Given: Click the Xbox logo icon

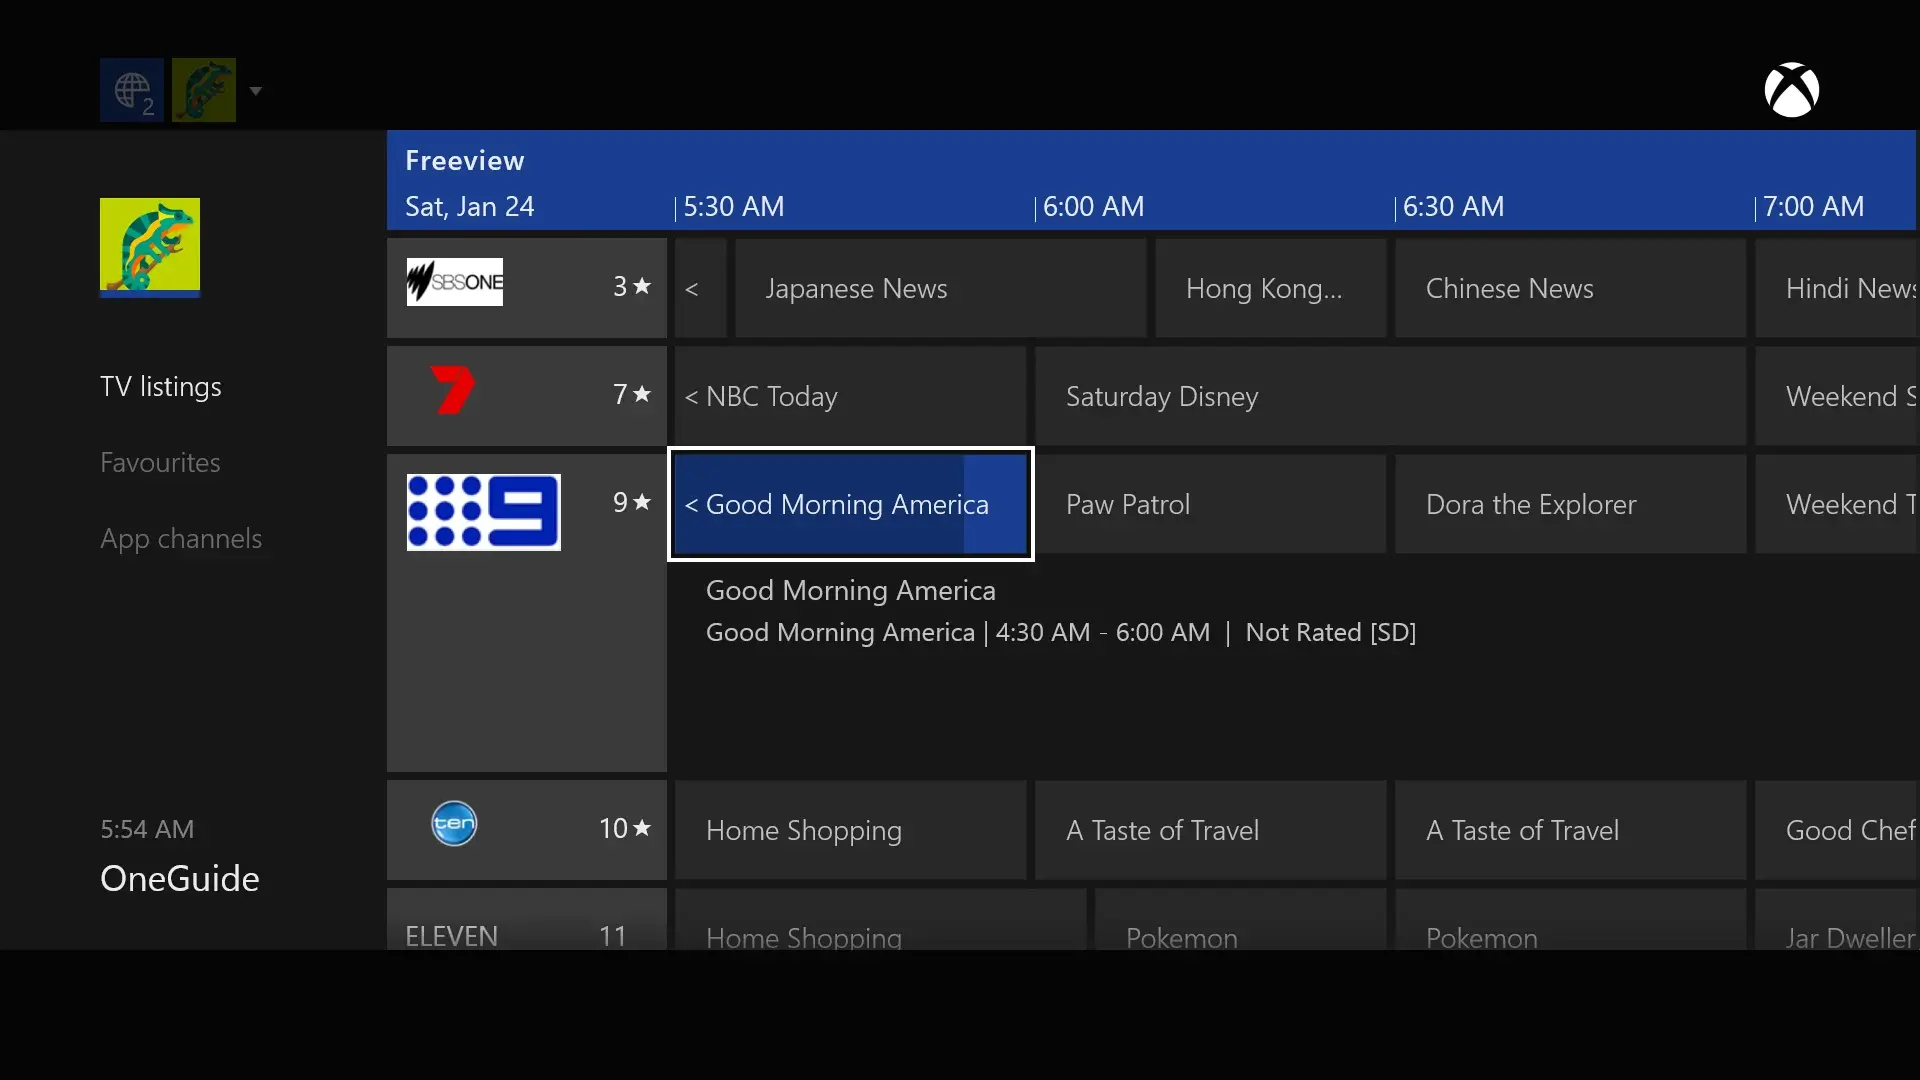Looking at the screenshot, I should pyautogui.click(x=1791, y=91).
